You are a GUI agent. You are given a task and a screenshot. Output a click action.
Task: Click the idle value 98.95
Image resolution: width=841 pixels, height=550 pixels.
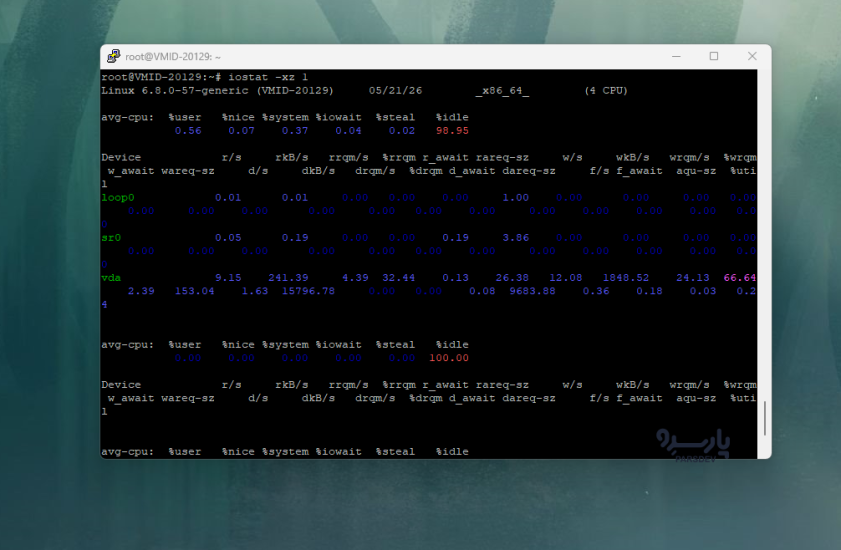pyautogui.click(x=452, y=130)
